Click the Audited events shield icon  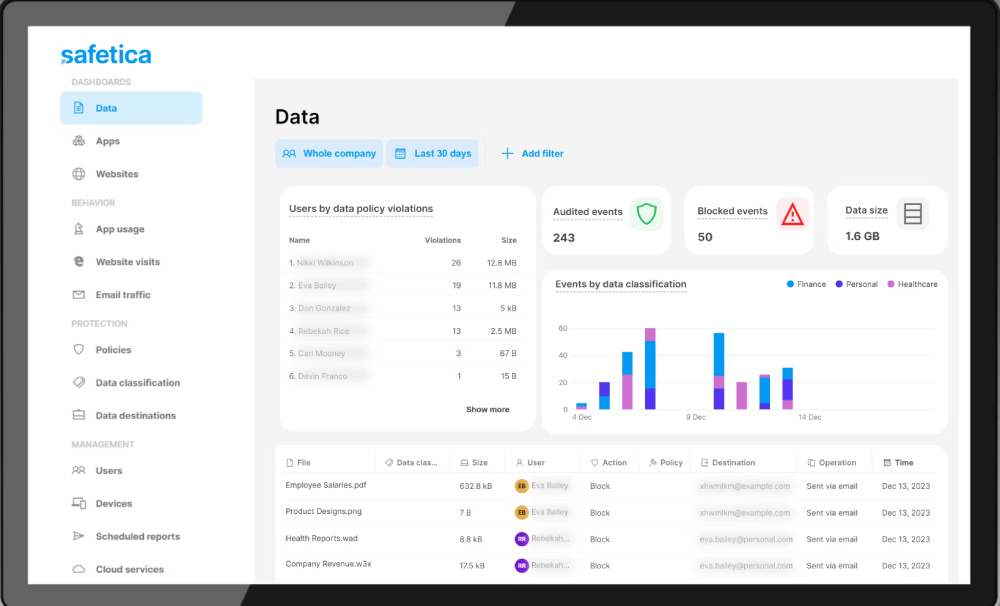click(x=647, y=214)
